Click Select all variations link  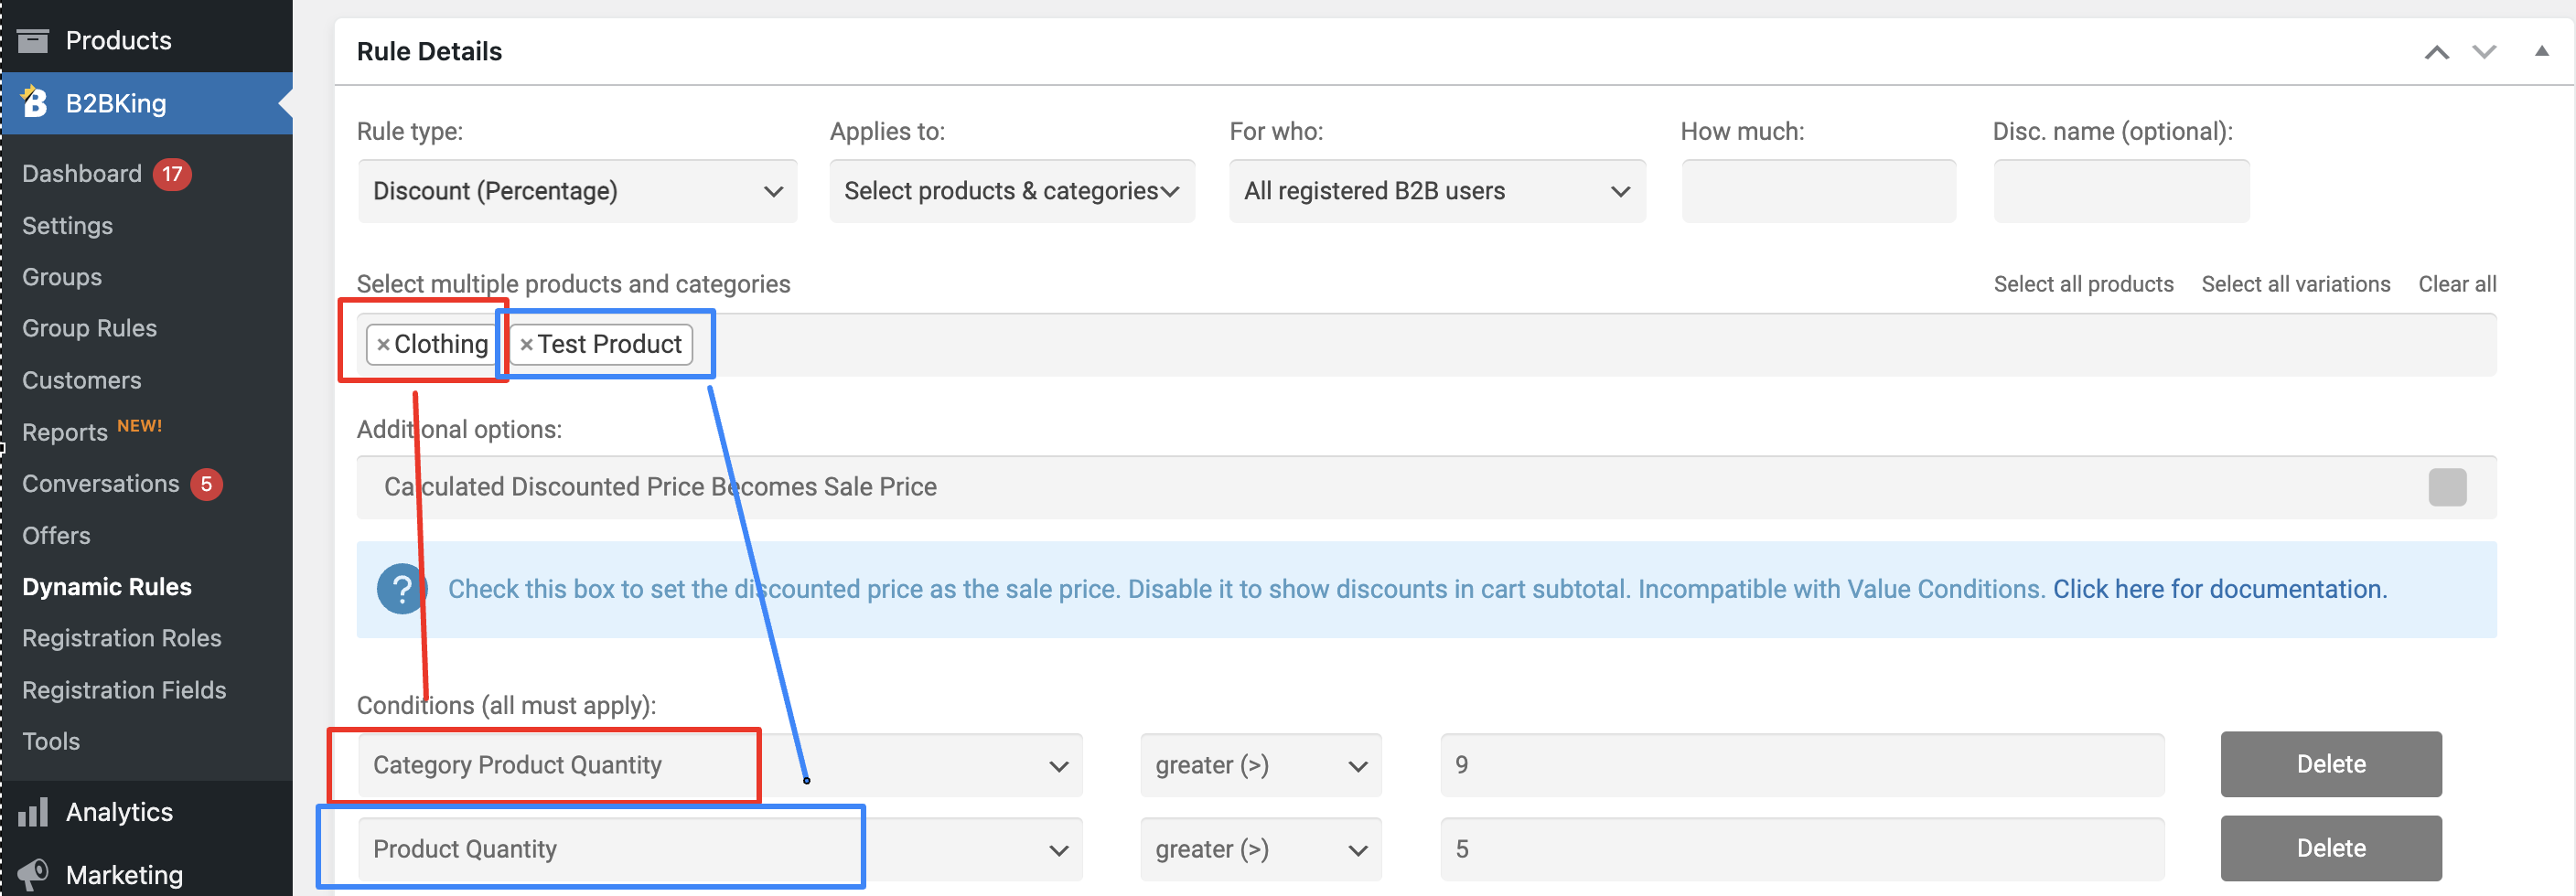click(x=2295, y=284)
